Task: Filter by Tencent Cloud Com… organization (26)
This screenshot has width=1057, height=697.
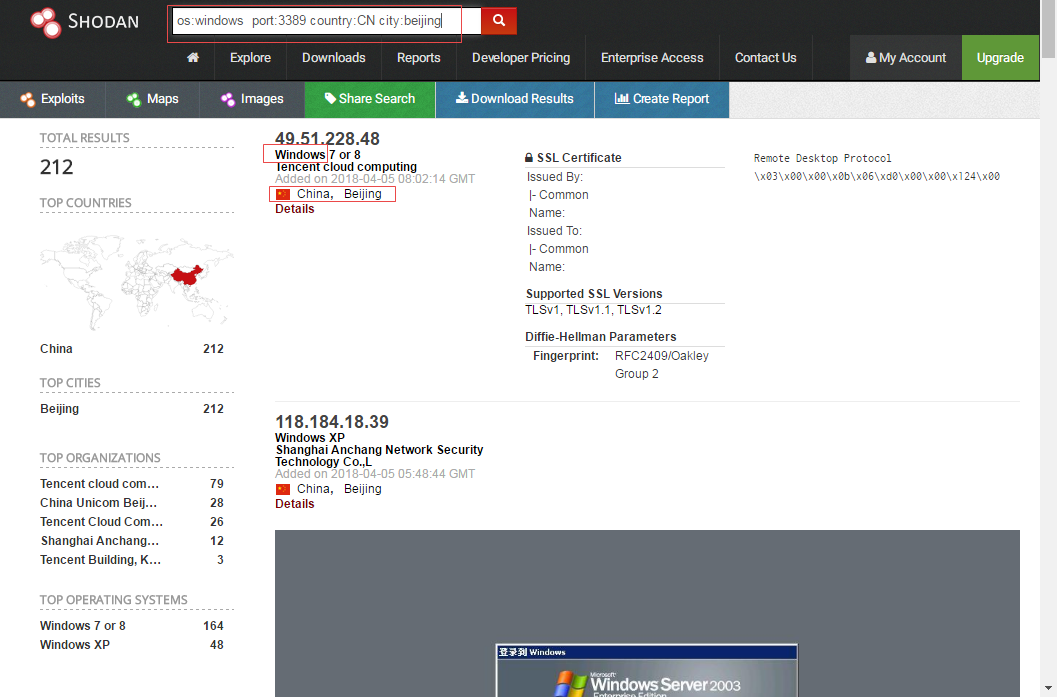Action: (x=101, y=522)
